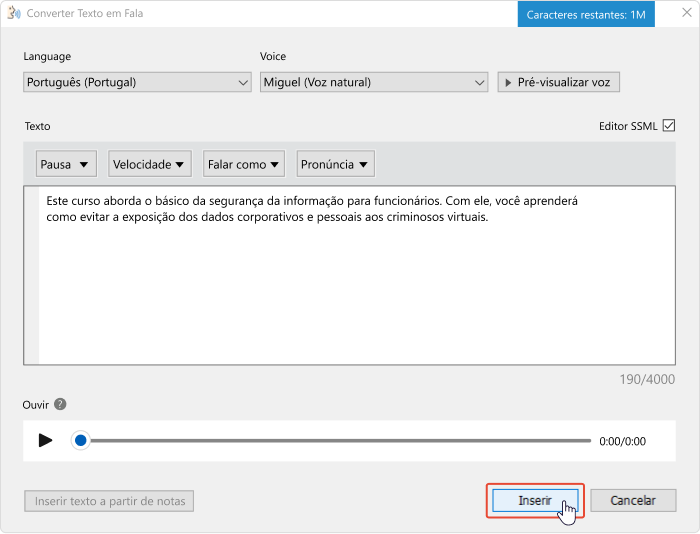Click the Inserir button

[x=535, y=501]
